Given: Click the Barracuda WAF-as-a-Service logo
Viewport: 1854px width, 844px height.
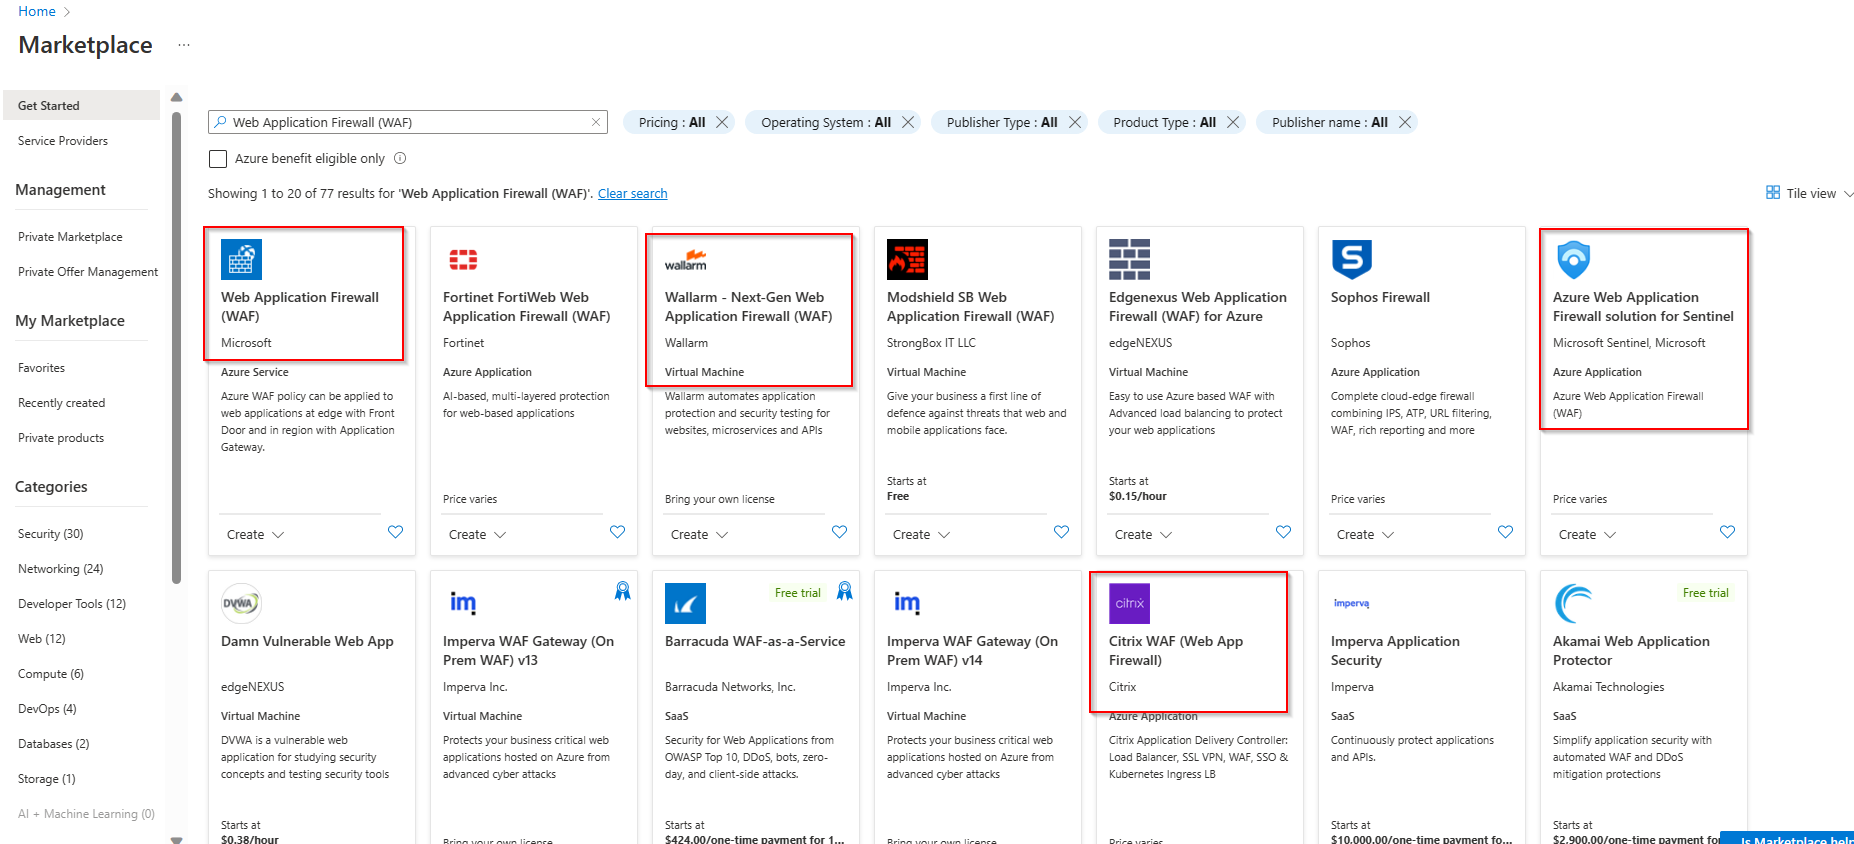Looking at the screenshot, I should click(685, 603).
